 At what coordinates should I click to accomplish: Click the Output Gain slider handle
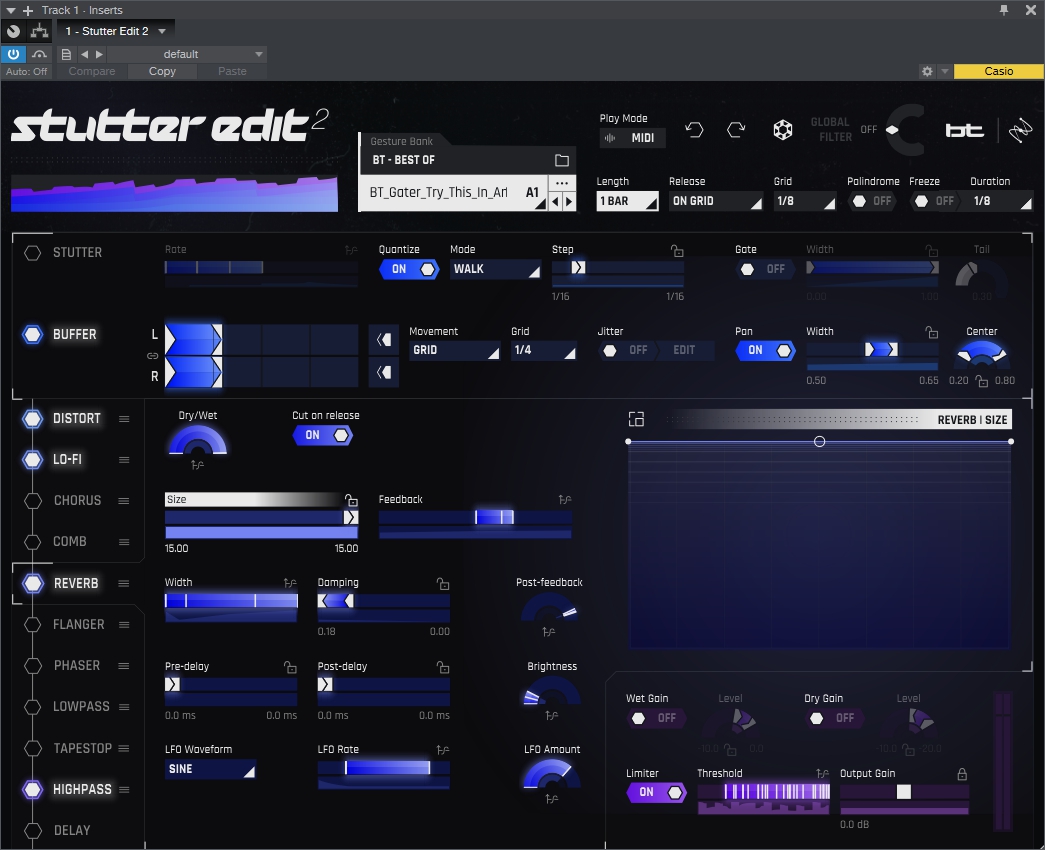point(904,792)
